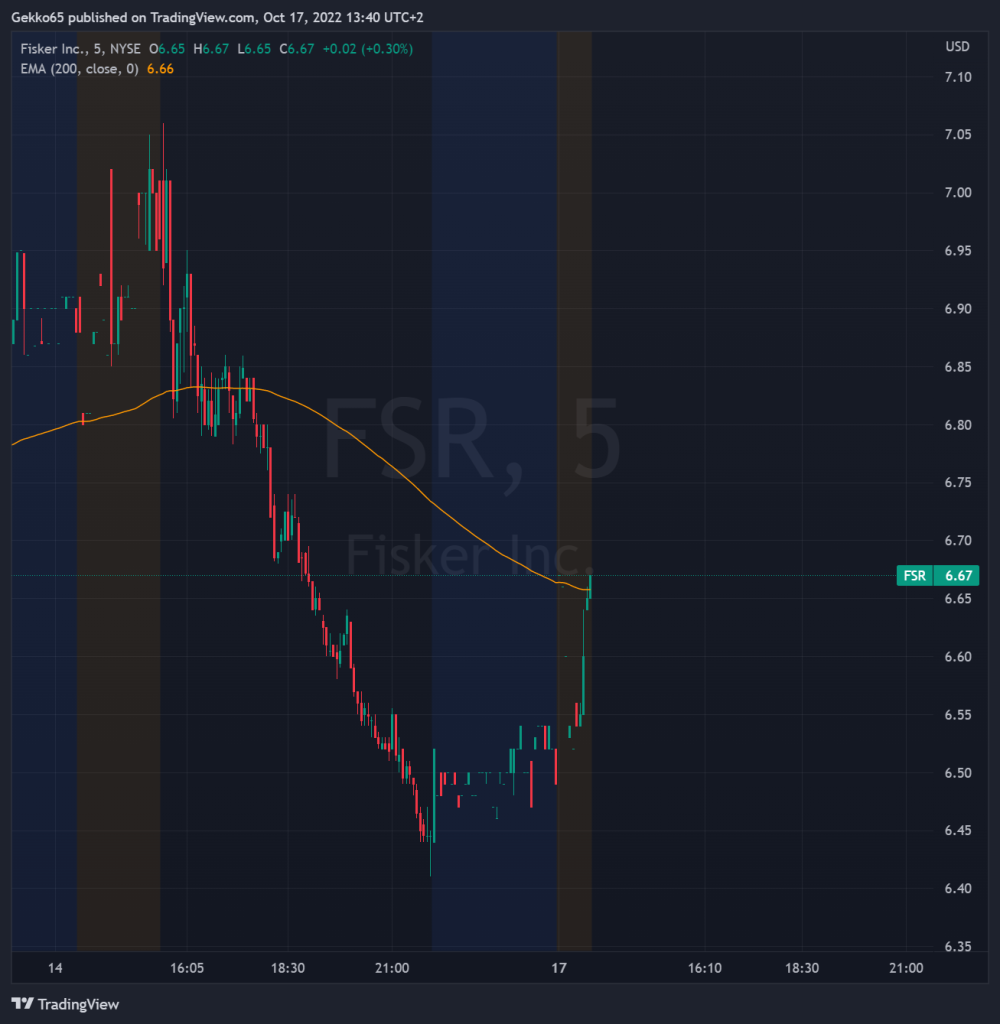Open the USD currency label
The height and width of the screenshot is (1024, 1000).
pos(957,47)
